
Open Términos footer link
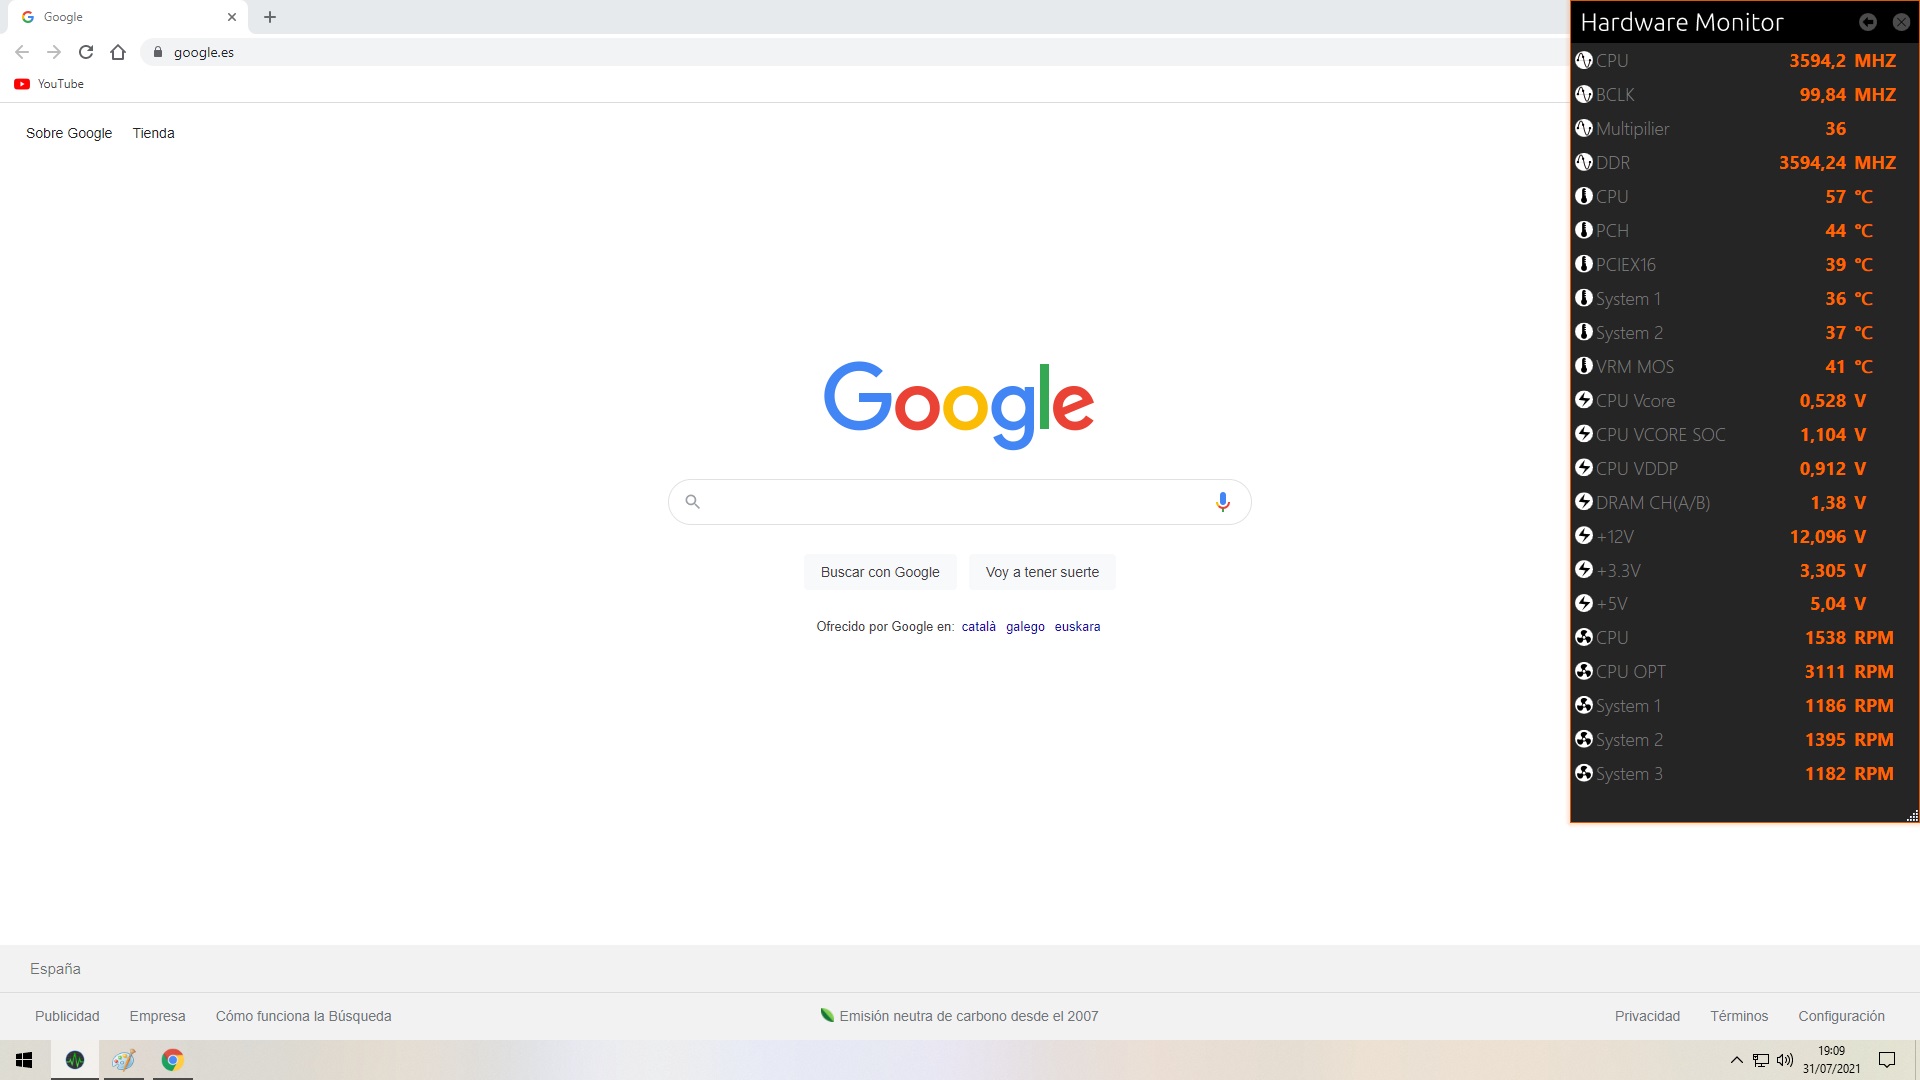tap(1739, 1016)
